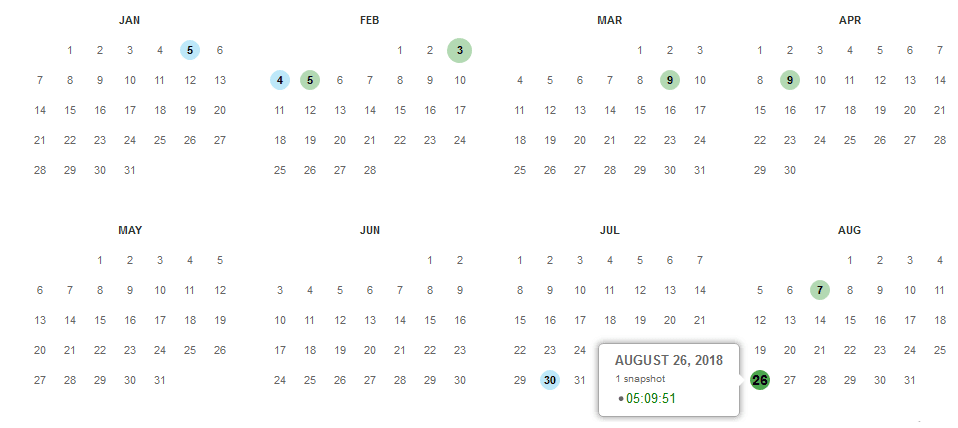Select day 31 in May
Screen dimensions: 958x428
point(159,380)
